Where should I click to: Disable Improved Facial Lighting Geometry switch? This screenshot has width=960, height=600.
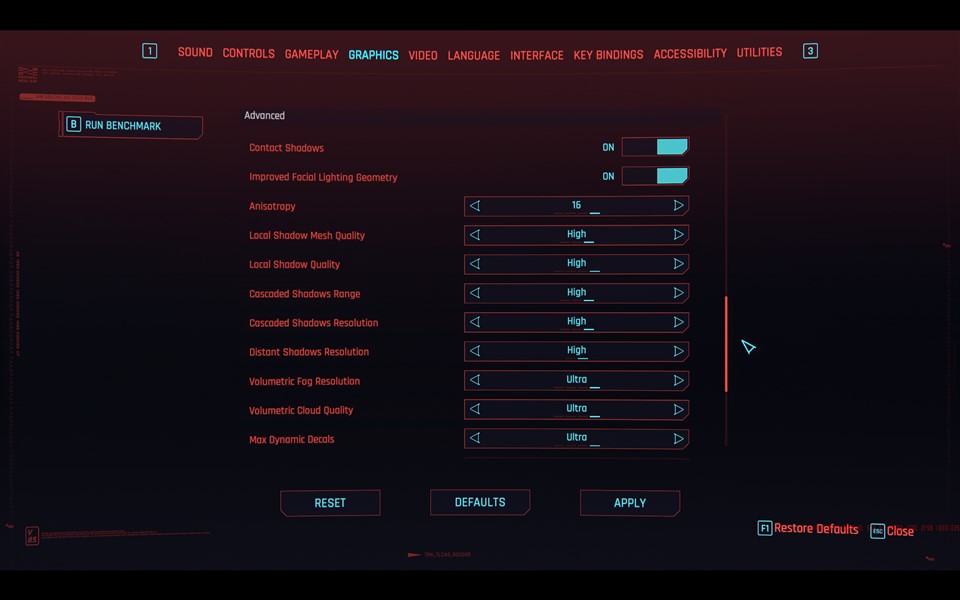coord(655,176)
